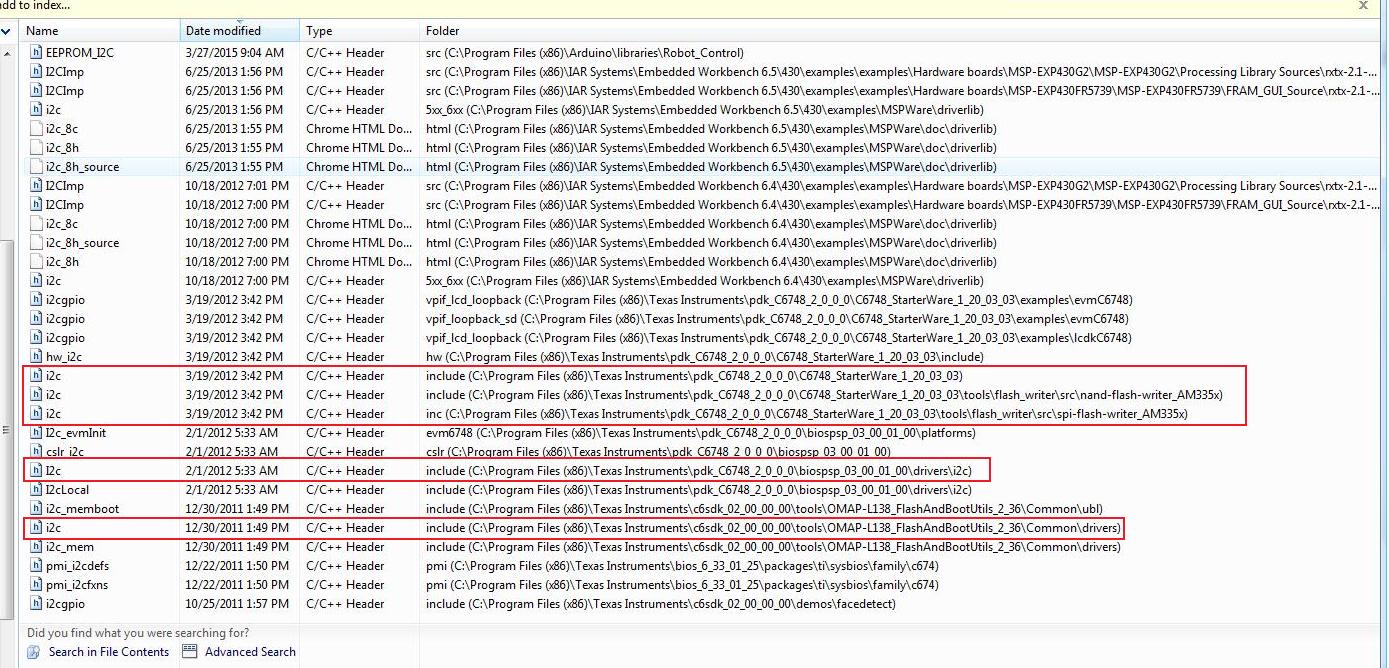Click the csIr biospsp_03_00_01_00 folder path
Image resolution: width=1389 pixels, height=668 pixels.
click(x=656, y=451)
